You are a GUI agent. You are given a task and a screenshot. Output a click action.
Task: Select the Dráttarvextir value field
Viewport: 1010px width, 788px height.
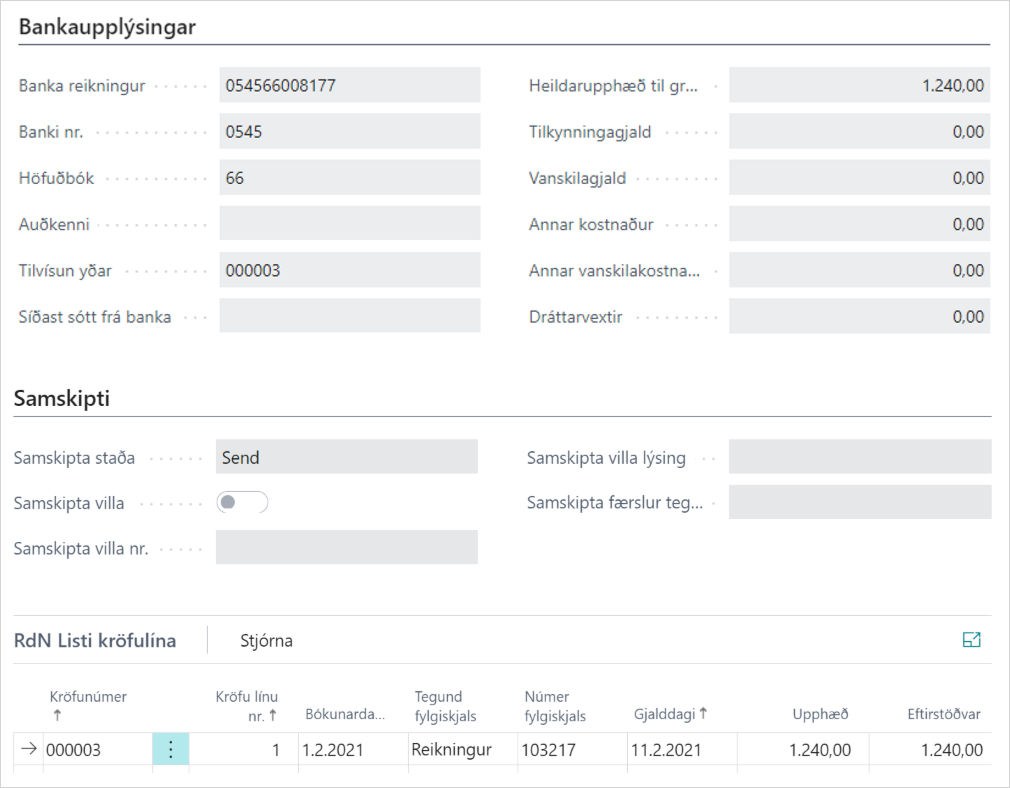coord(859,317)
